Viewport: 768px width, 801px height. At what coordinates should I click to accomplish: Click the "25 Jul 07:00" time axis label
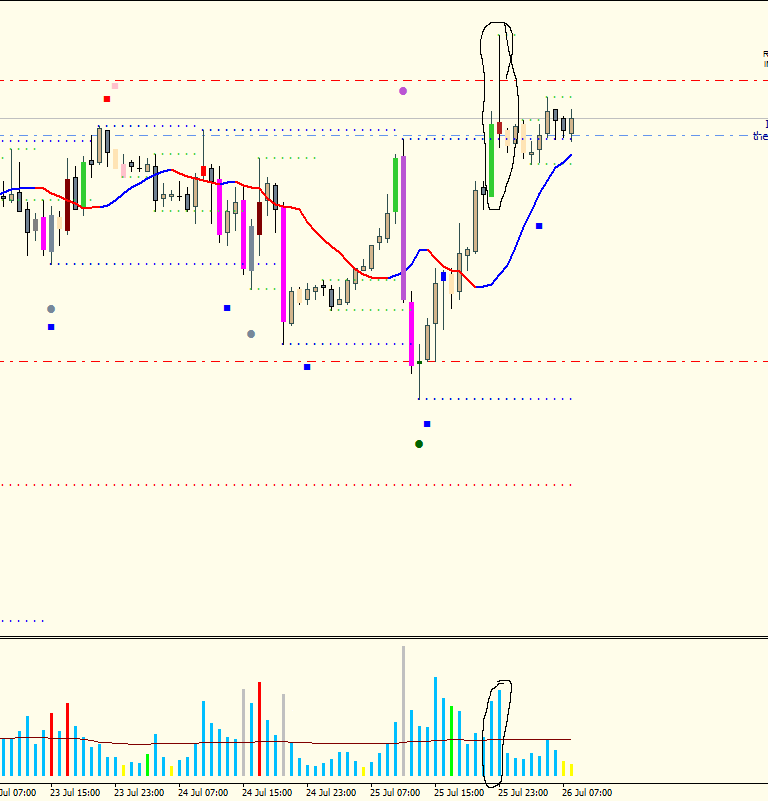point(395,793)
